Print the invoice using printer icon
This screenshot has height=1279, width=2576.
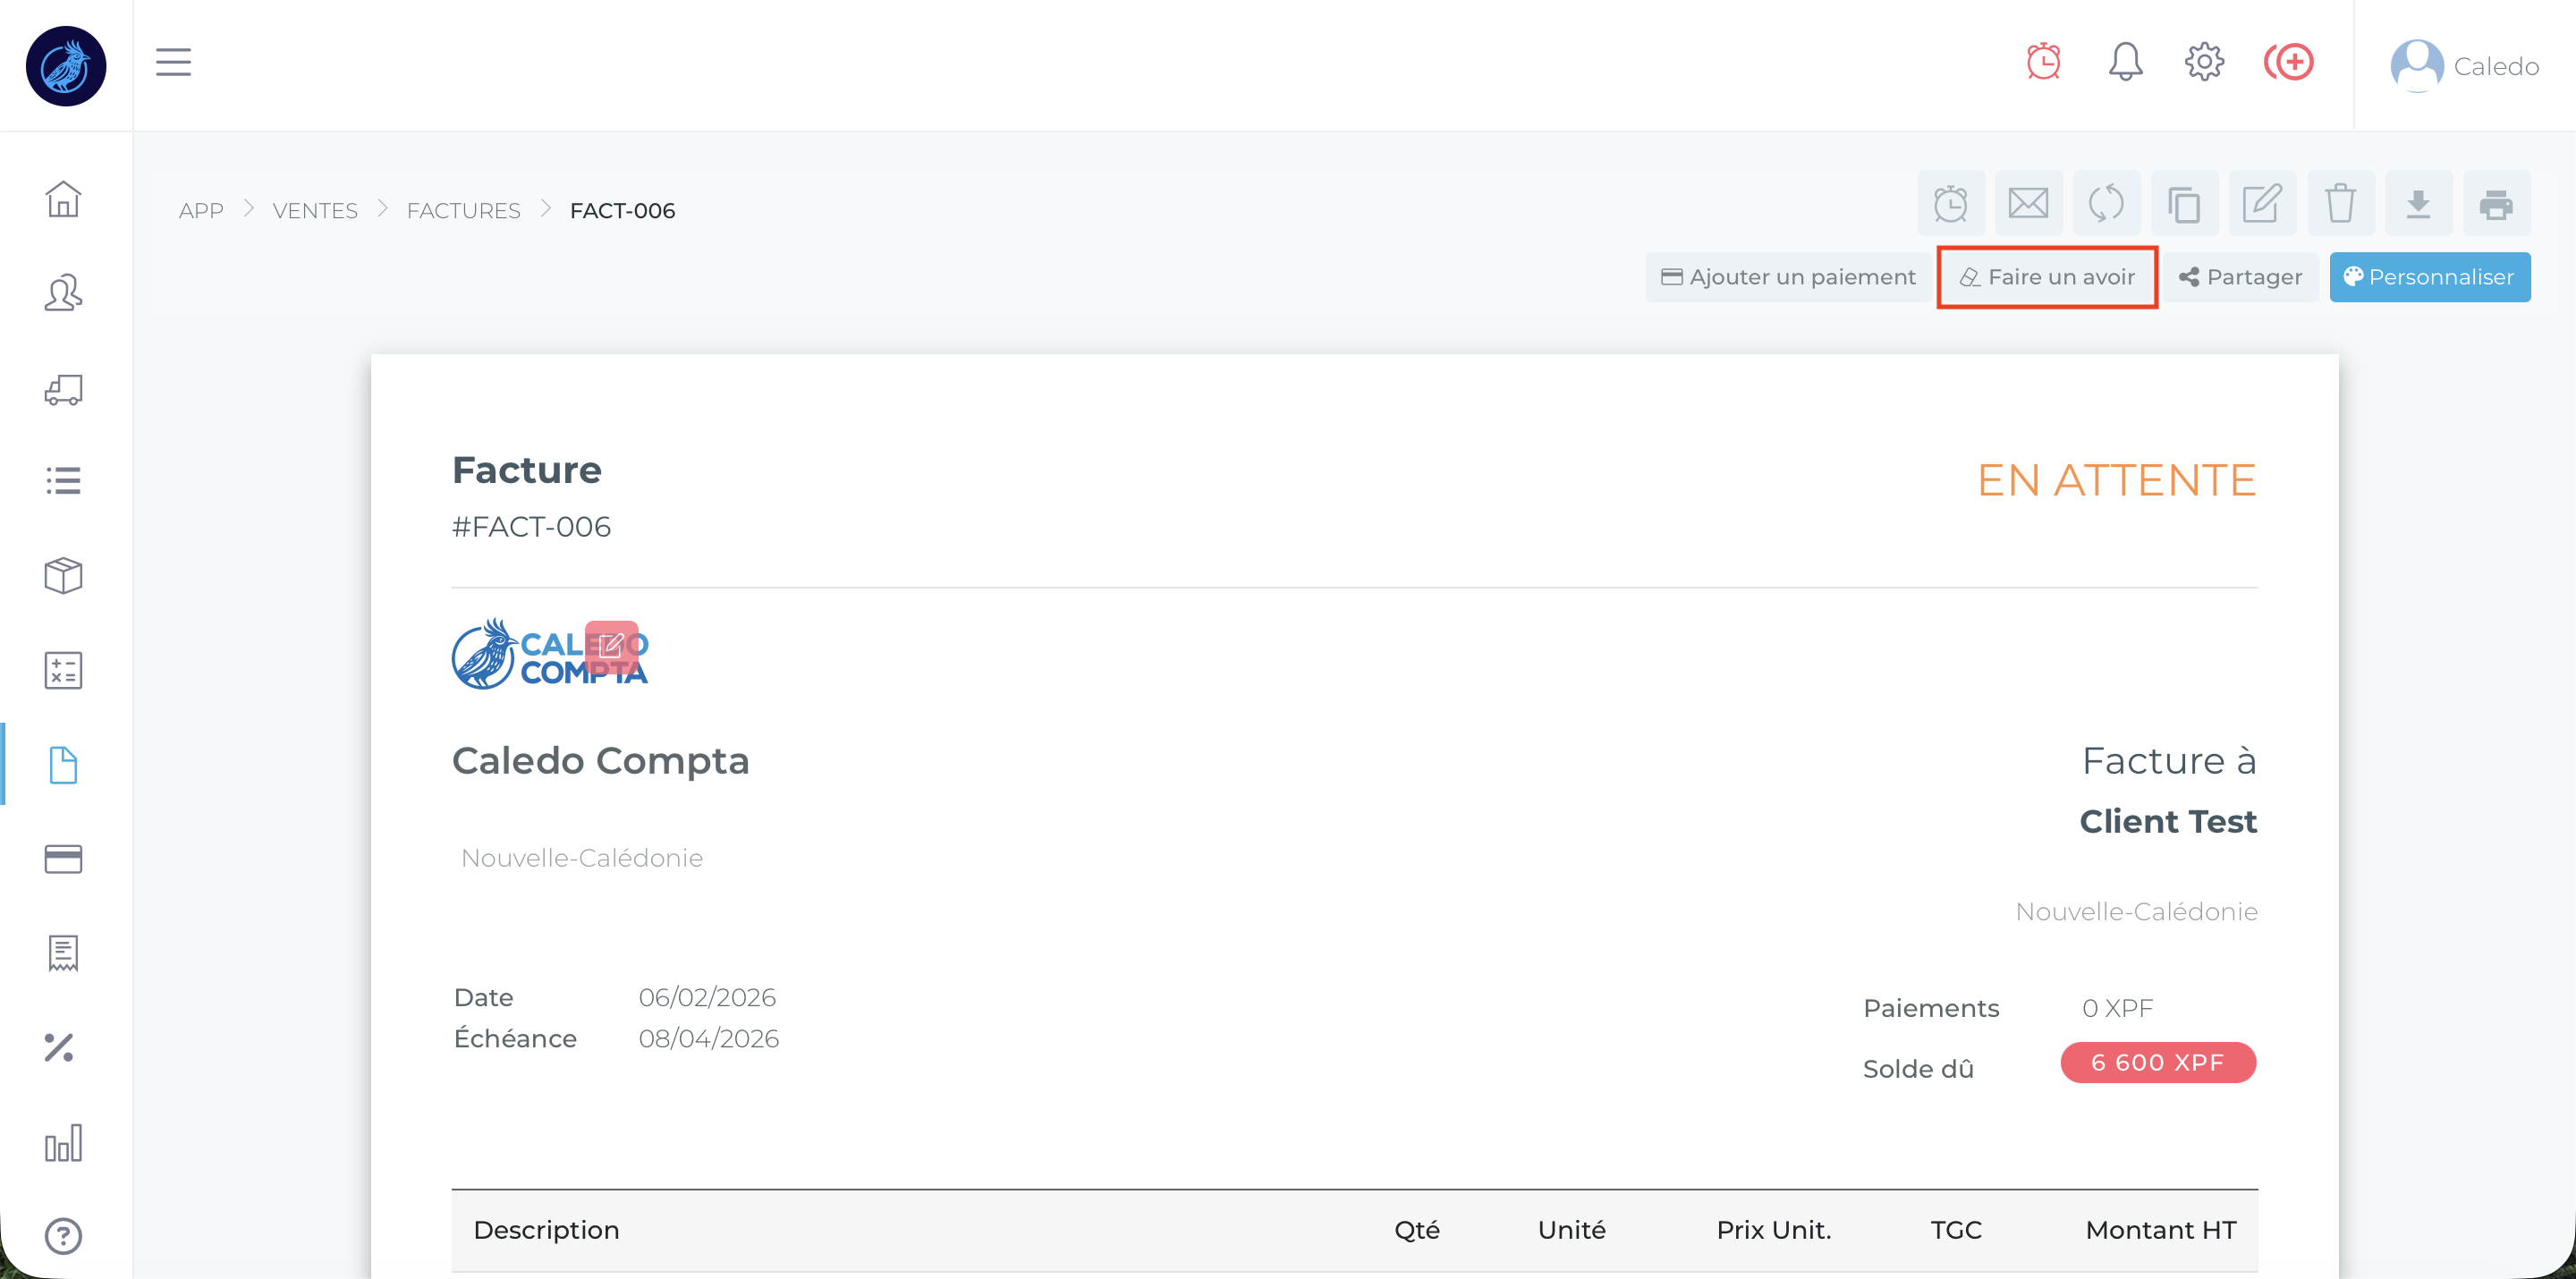click(2496, 204)
